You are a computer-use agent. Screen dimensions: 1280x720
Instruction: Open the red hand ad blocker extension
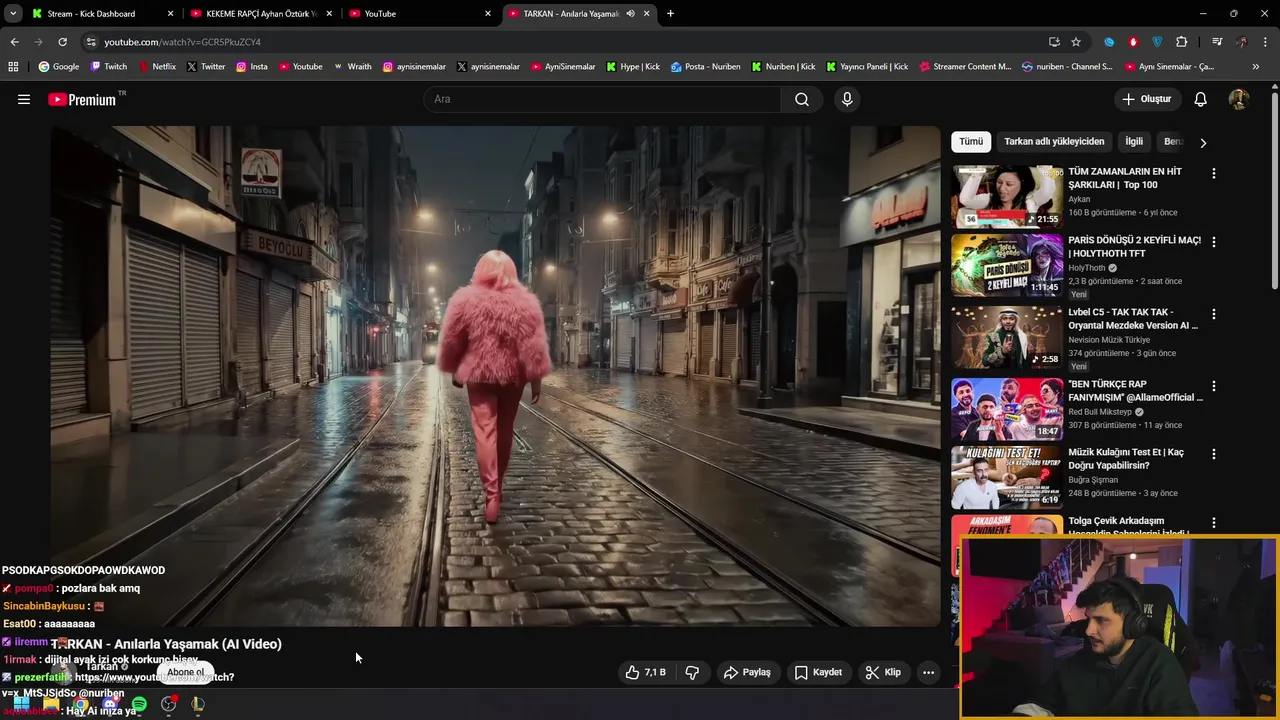click(x=1133, y=42)
